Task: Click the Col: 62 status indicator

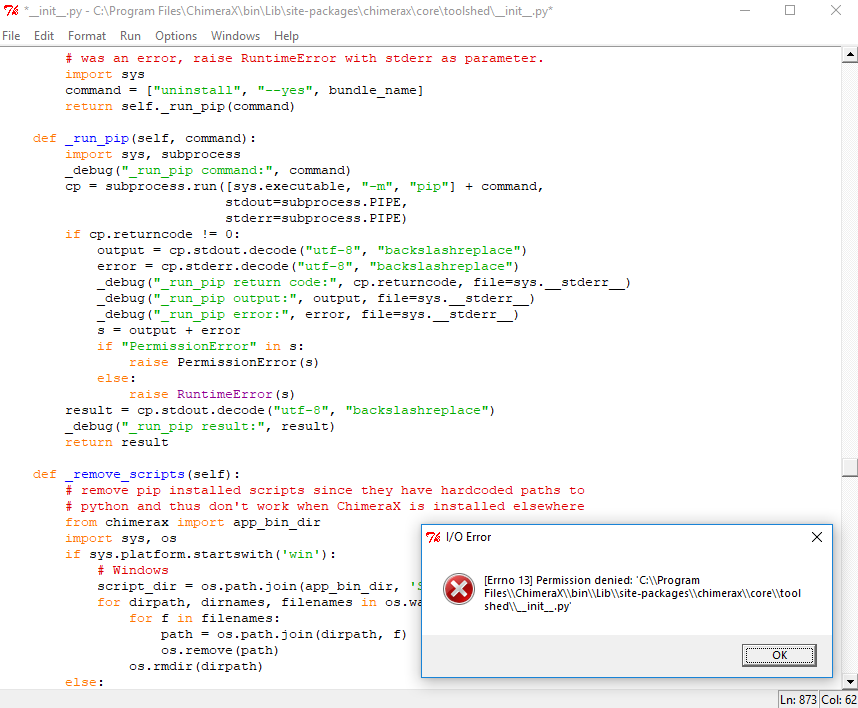Action: (838, 699)
